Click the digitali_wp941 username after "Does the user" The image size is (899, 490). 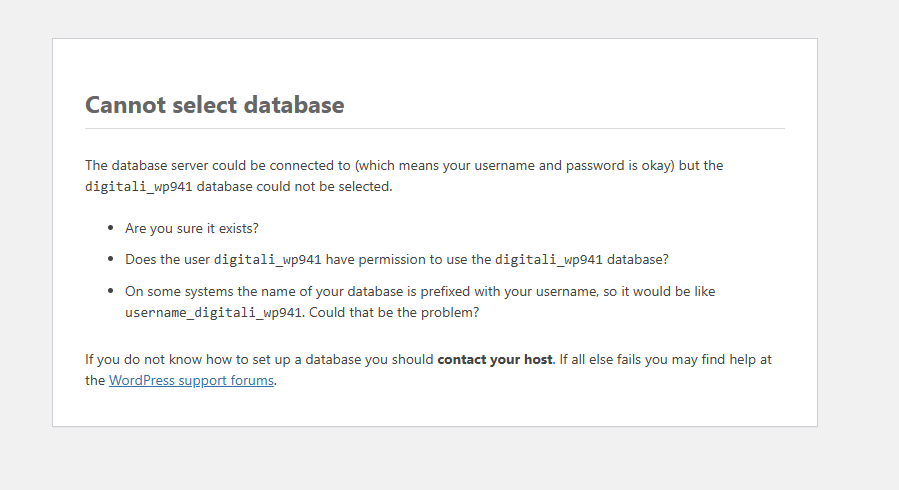click(267, 260)
